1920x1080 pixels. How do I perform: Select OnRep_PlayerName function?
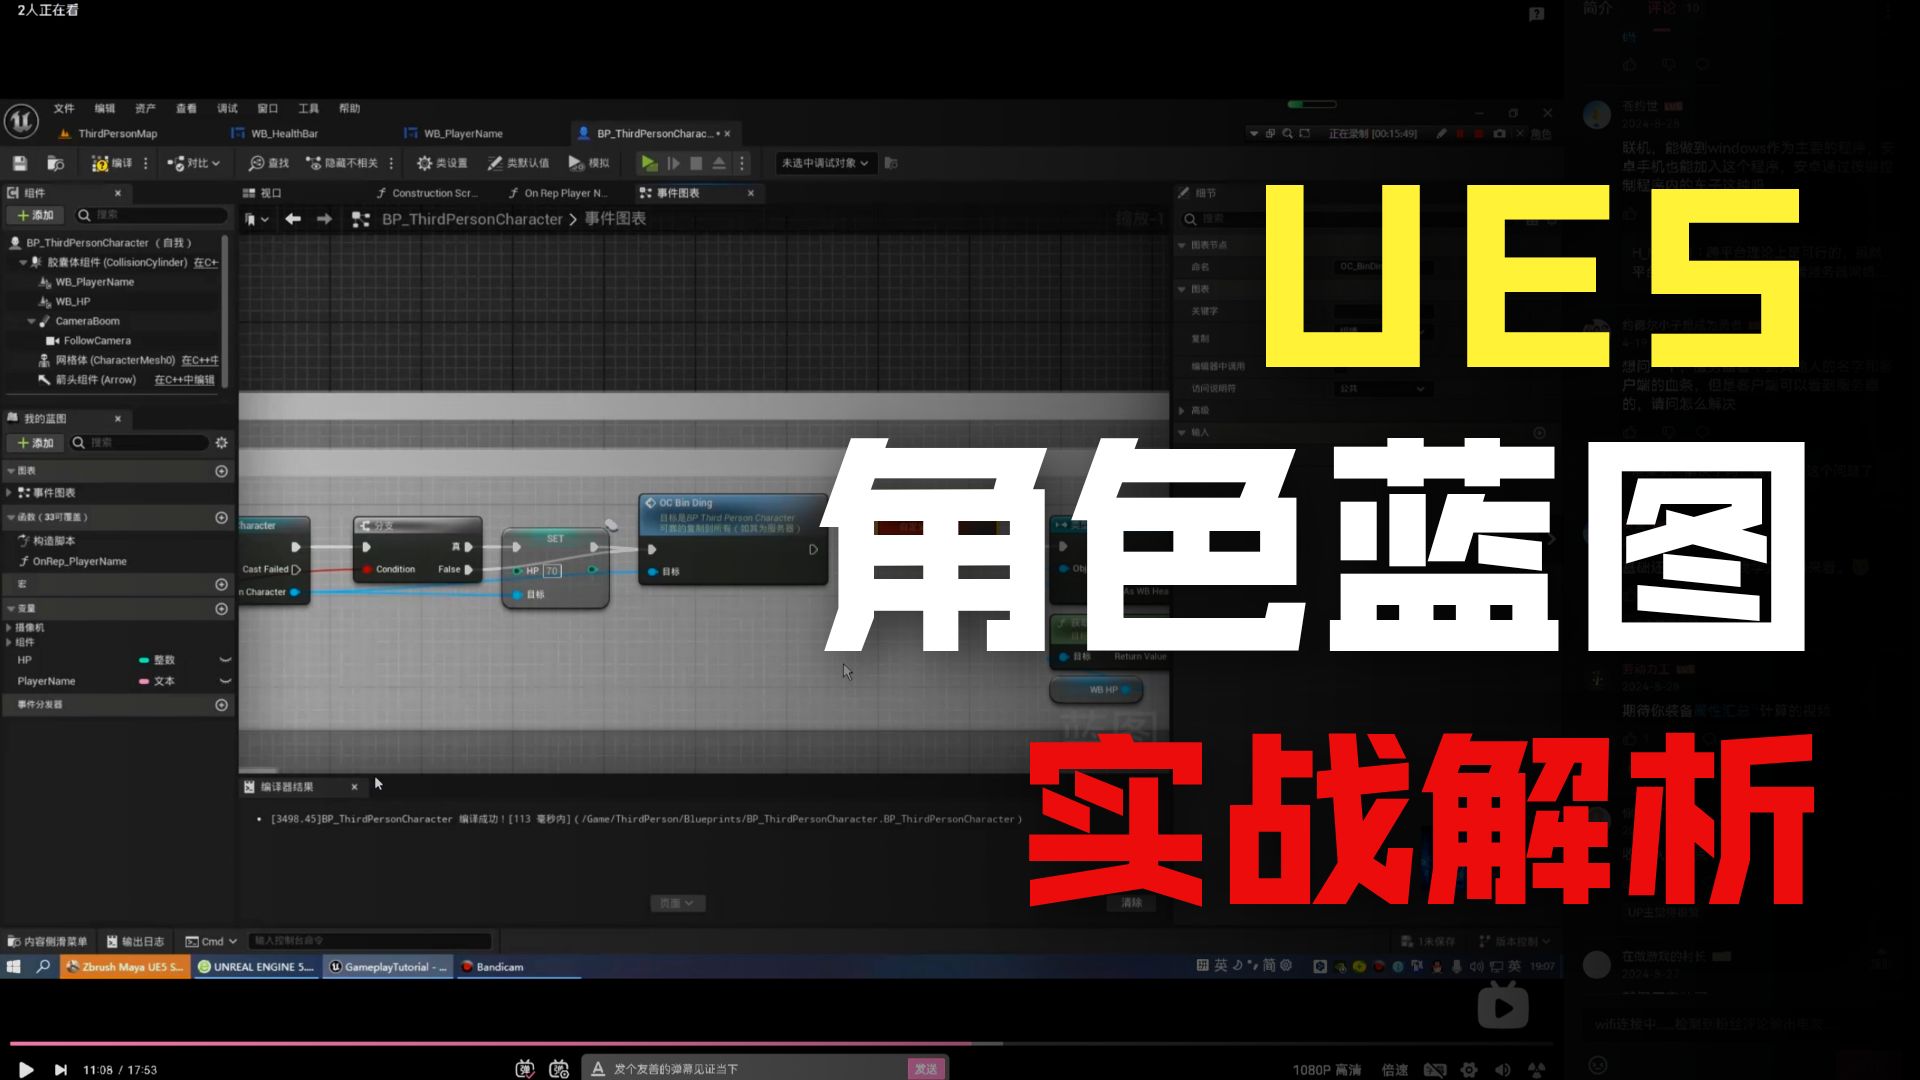79,561
